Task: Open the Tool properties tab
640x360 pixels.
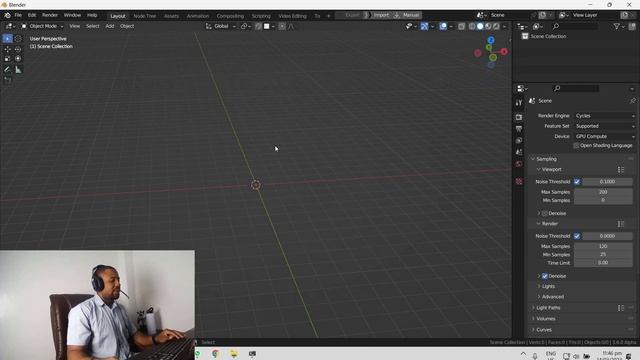Action: [x=519, y=103]
